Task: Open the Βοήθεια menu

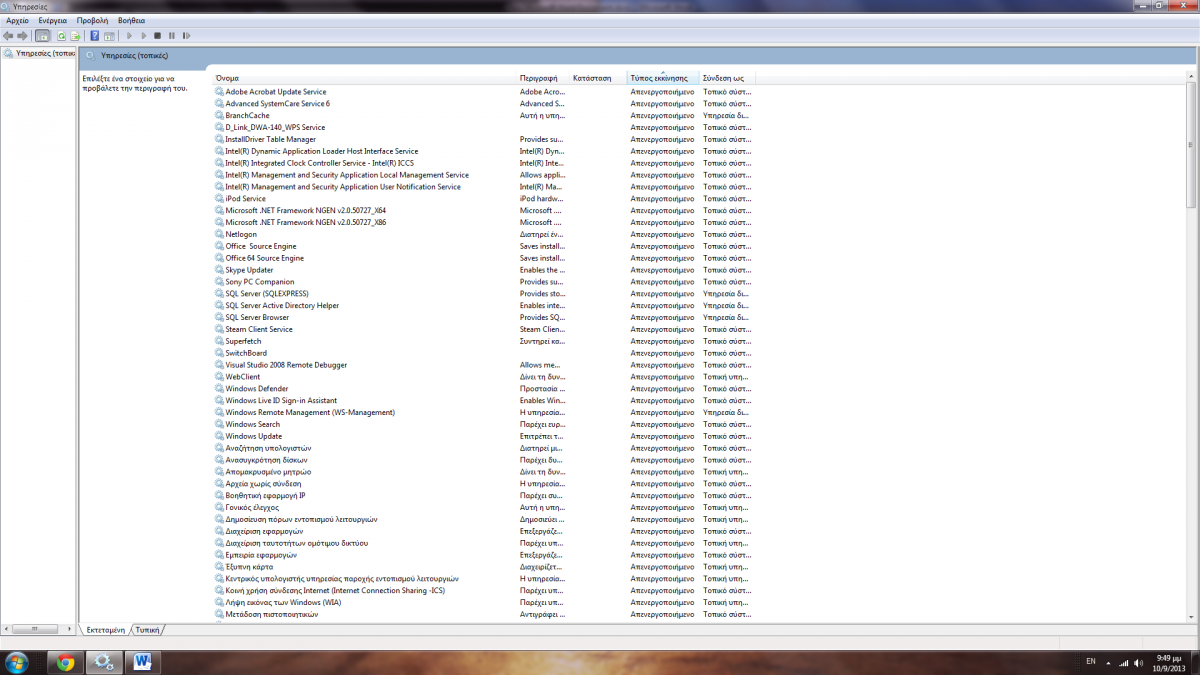Action: click(131, 20)
